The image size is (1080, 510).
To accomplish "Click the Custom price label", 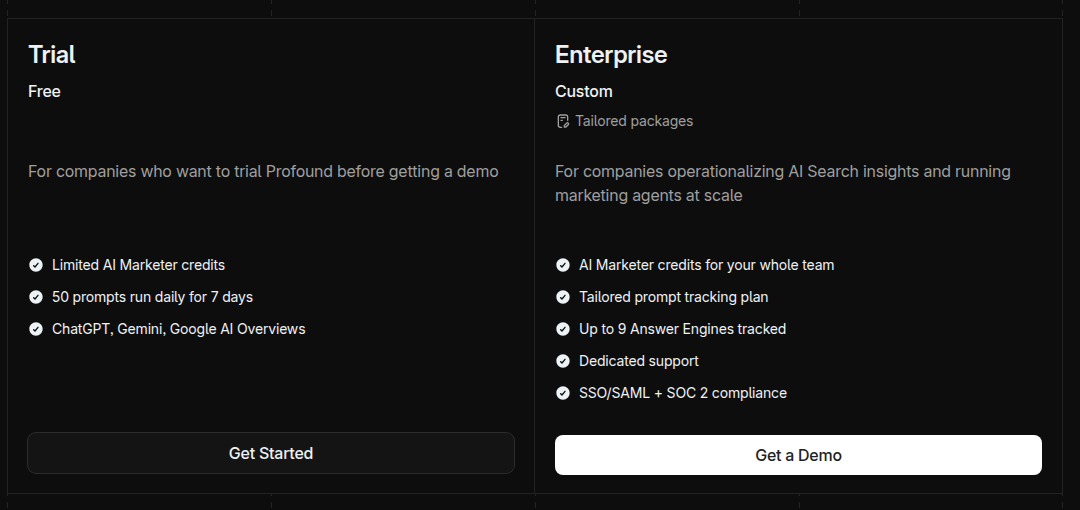I will [x=583, y=92].
